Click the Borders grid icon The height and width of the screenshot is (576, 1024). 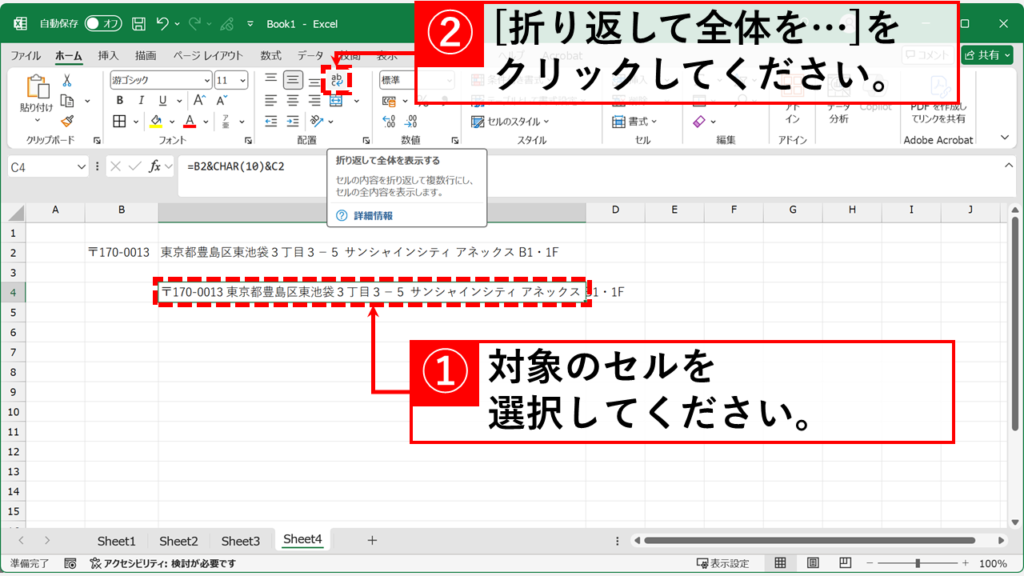click(x=120, y=121)
